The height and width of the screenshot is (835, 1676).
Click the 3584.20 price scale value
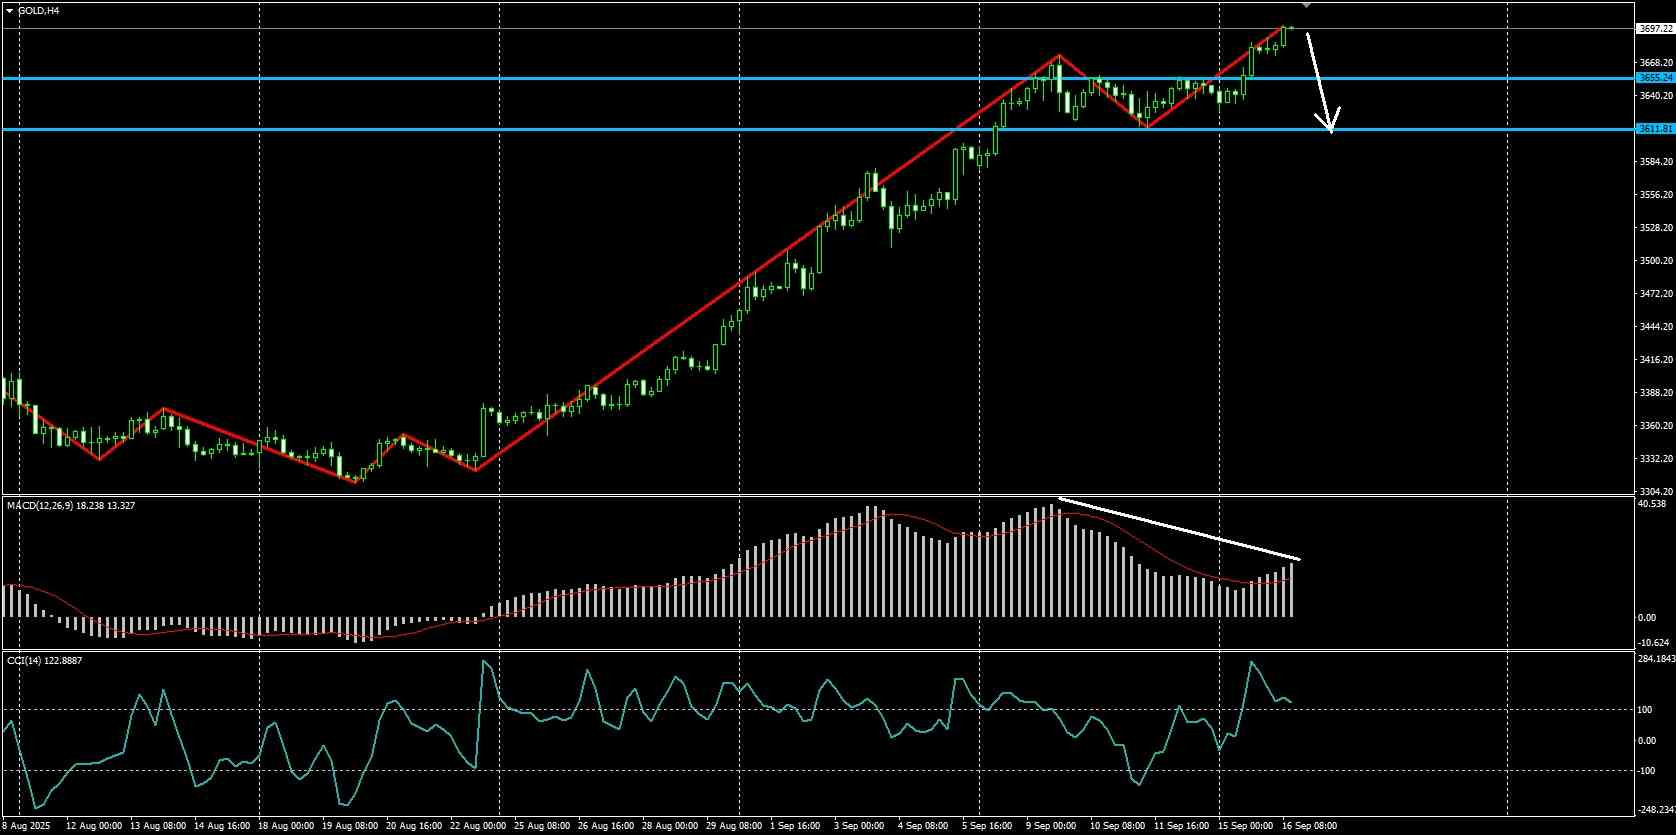(1657, 162)
